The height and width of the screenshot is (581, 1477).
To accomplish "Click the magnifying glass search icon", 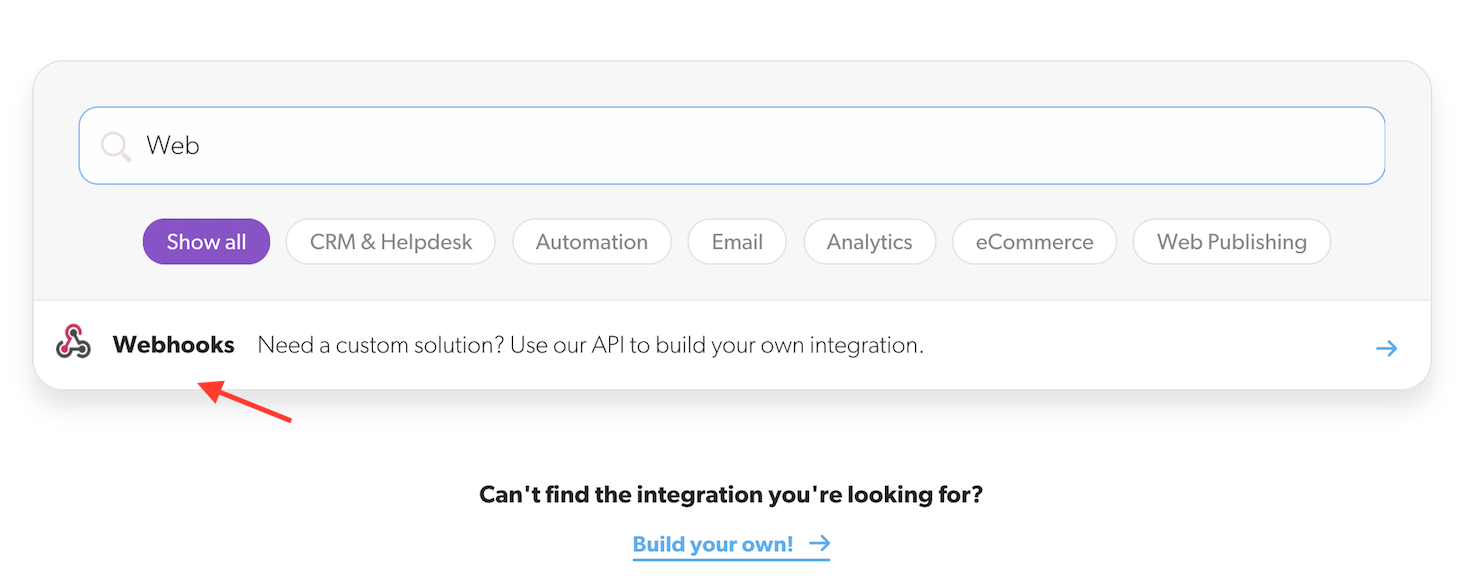I will (116, 147).
